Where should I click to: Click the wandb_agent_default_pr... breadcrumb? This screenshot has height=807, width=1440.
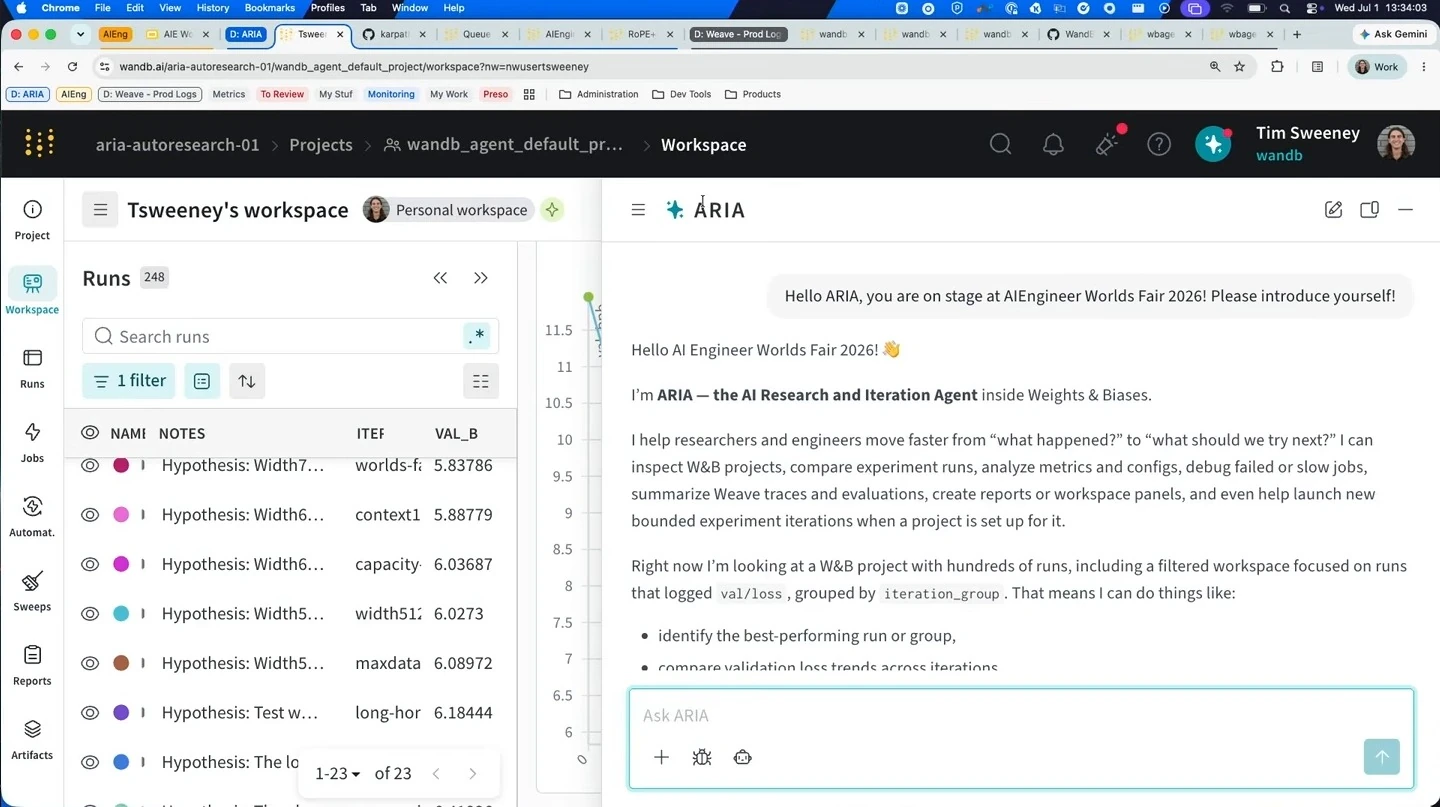pyautogui.click(x=503, y=145)
